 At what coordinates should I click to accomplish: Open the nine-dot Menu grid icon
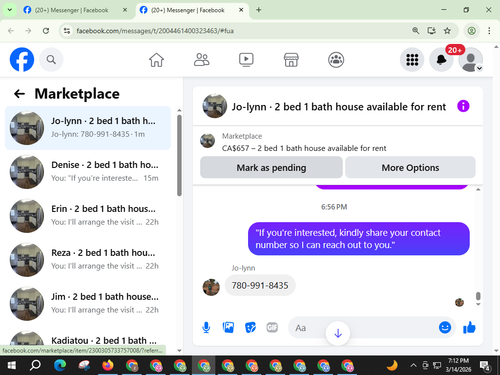click(x=412, y=60)
